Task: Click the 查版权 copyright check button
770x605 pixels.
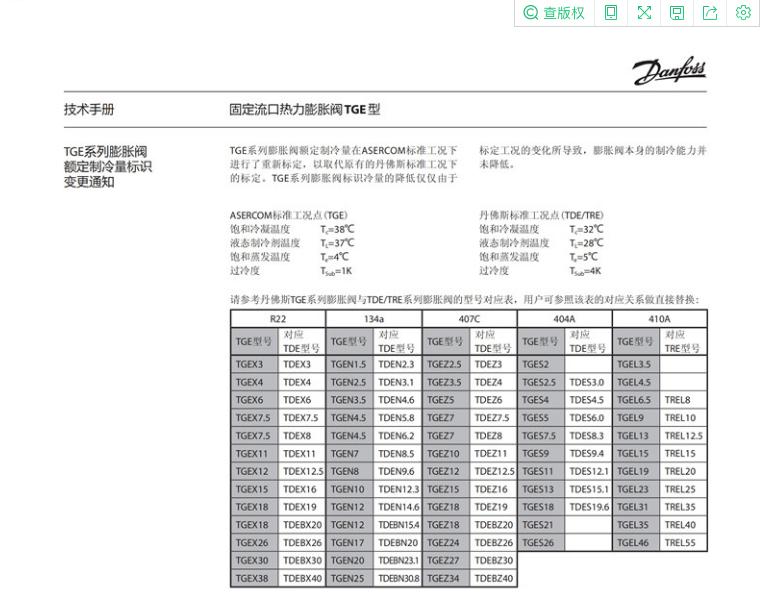Action: (554, 13)
